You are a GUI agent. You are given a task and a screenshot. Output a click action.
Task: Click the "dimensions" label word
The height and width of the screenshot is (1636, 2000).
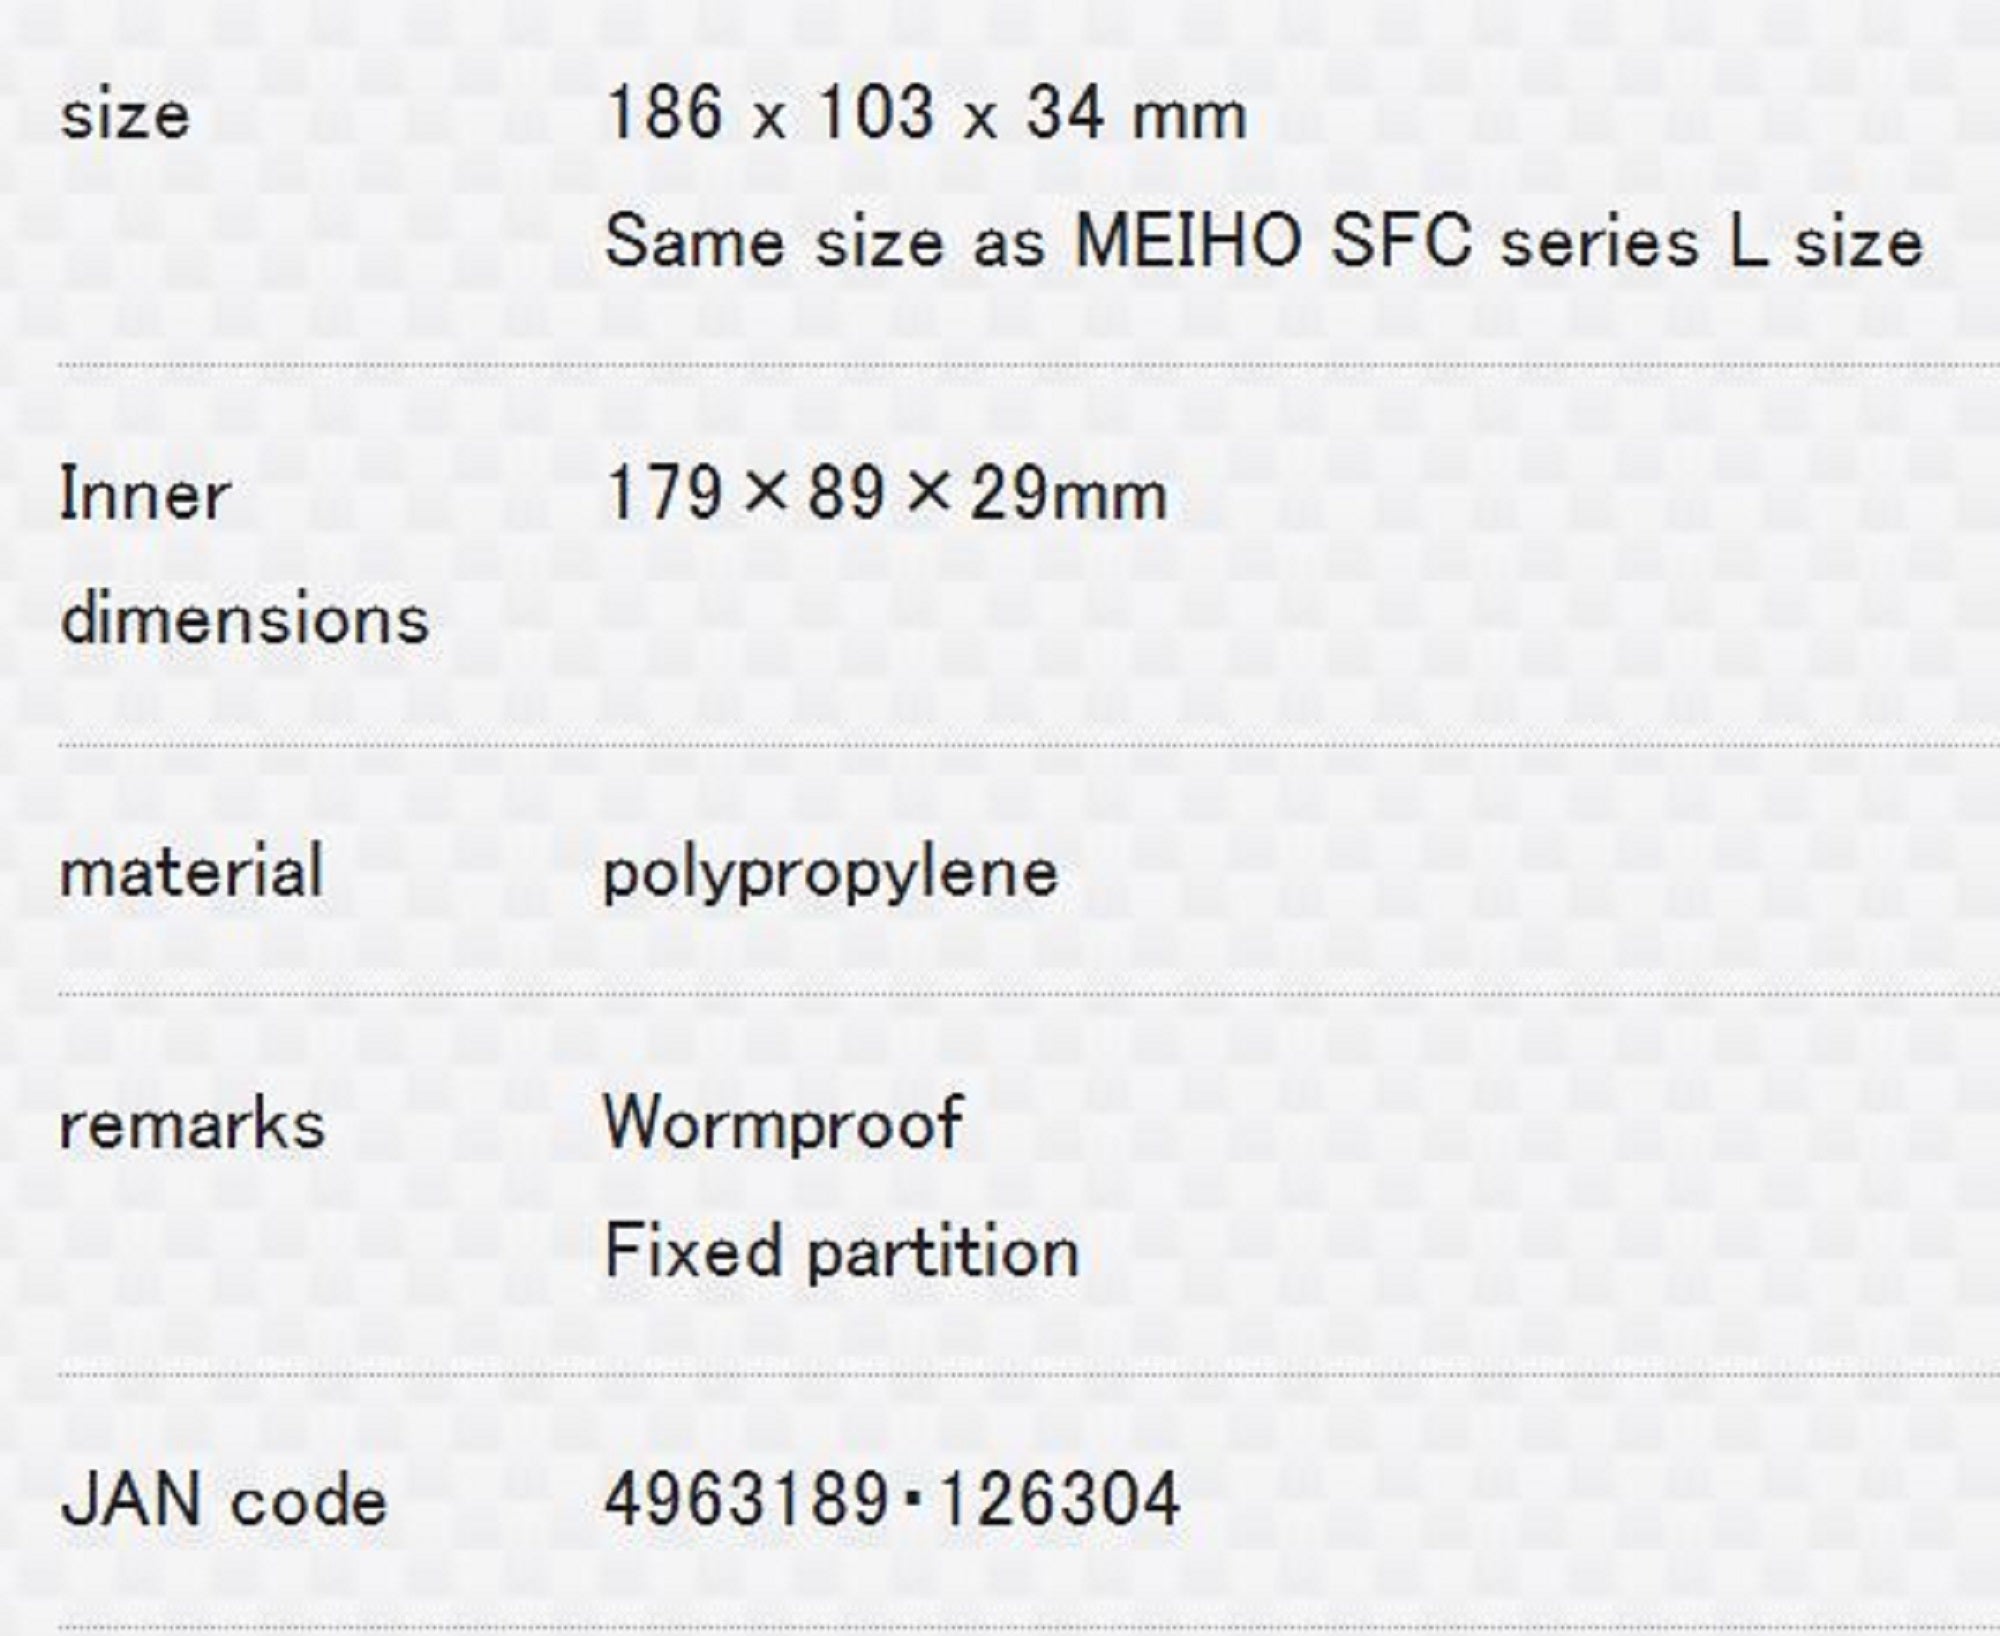click(x=245, y=619)
